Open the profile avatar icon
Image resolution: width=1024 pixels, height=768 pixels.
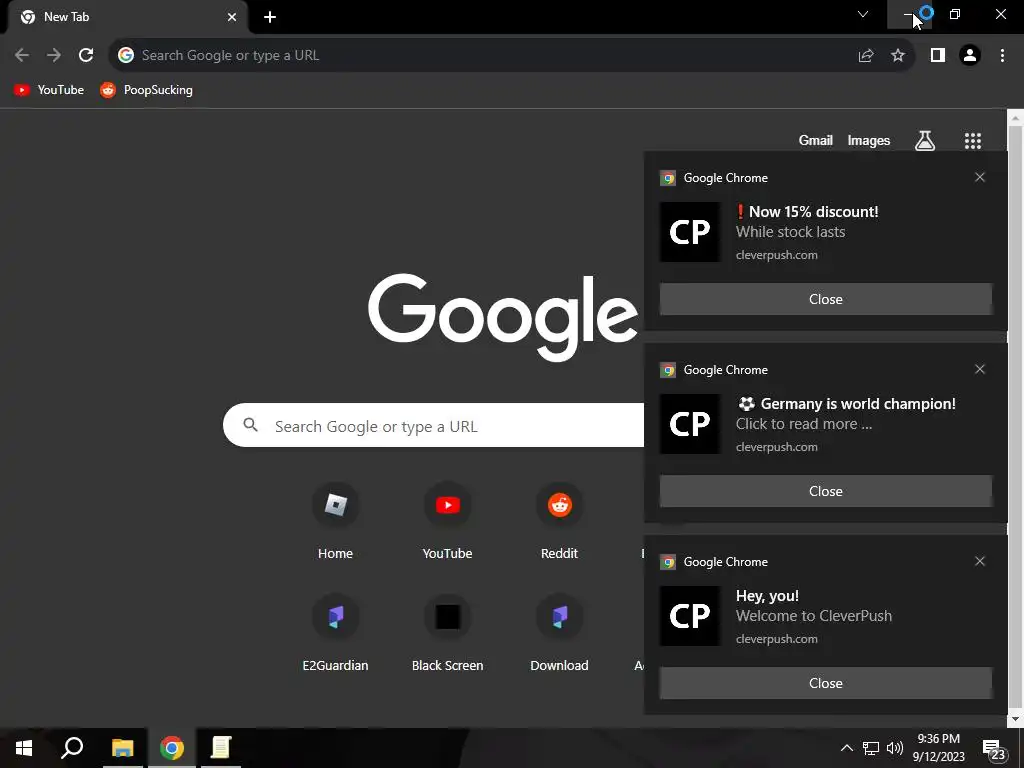click(x=970, y=56)
